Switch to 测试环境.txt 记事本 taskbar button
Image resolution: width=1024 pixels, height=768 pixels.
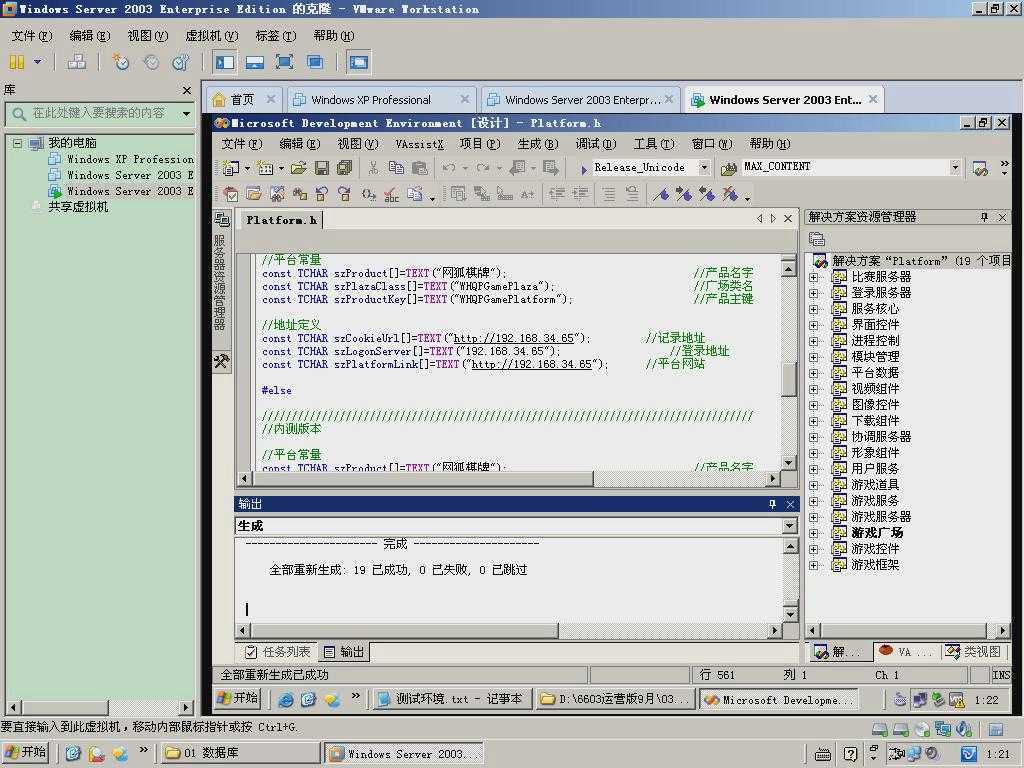451,699
